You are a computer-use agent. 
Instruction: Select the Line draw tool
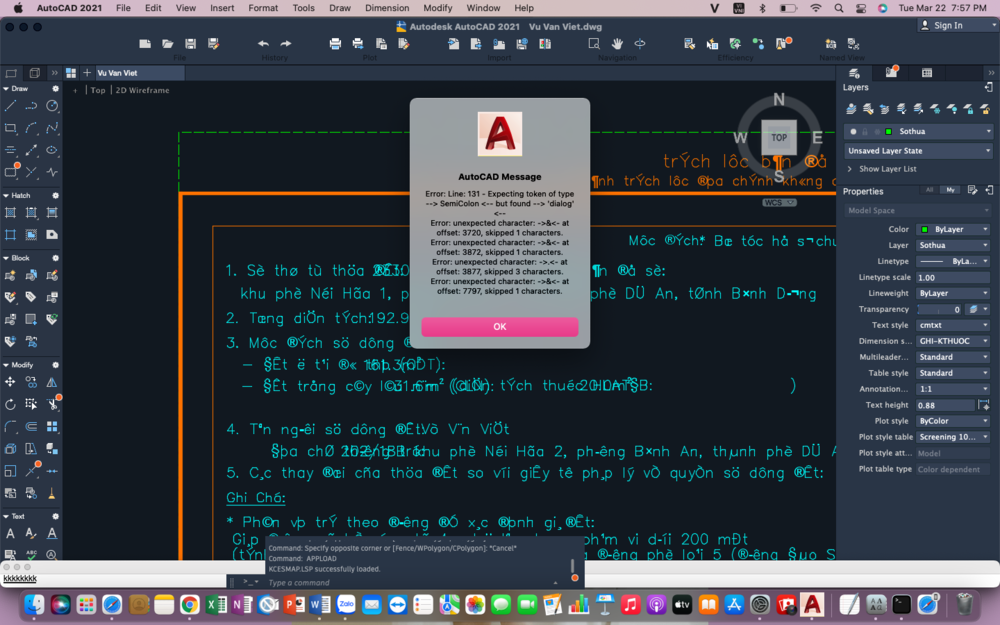point(10,106)
